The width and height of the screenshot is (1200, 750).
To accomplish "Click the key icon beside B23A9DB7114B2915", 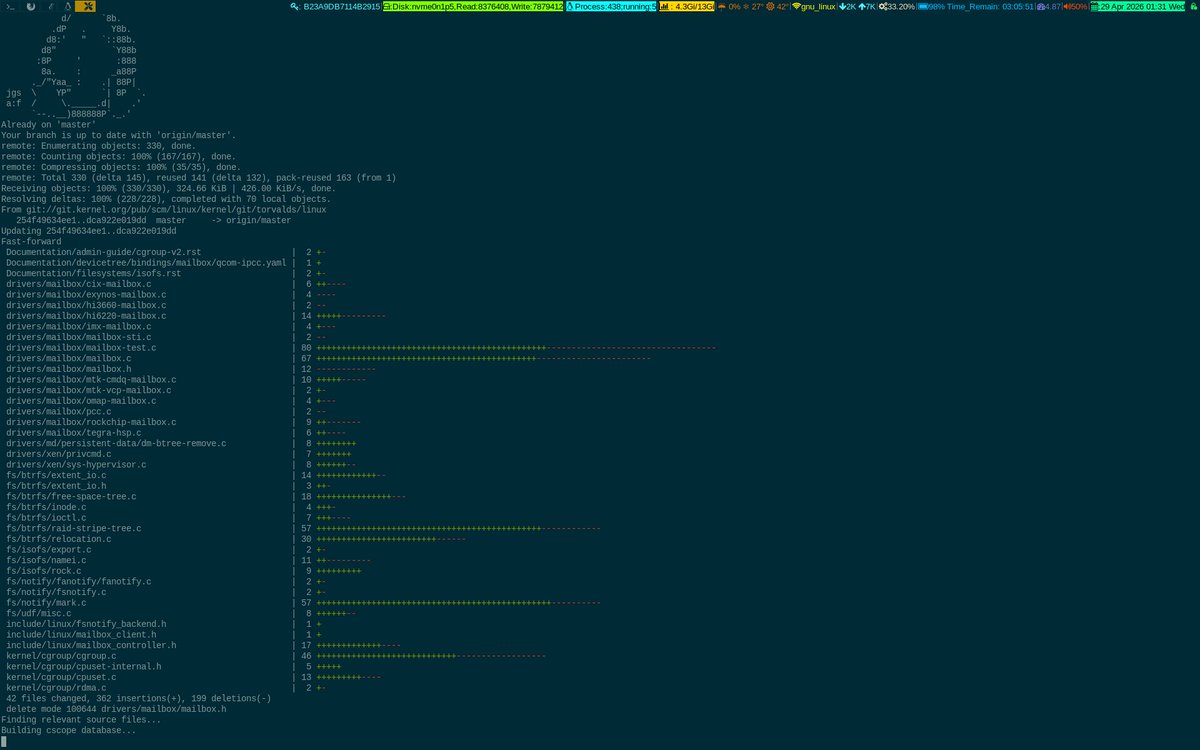I will (x=293, y=6).
